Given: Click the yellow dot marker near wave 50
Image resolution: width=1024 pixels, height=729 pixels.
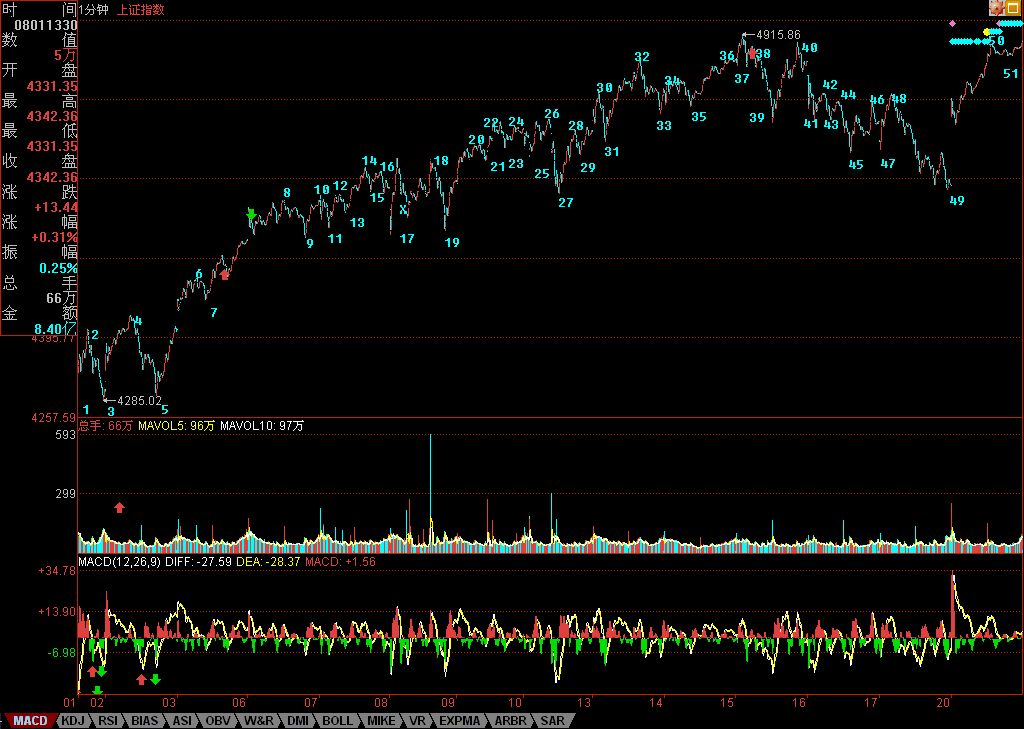Looking at the screenshot, I should coord(986,32).
